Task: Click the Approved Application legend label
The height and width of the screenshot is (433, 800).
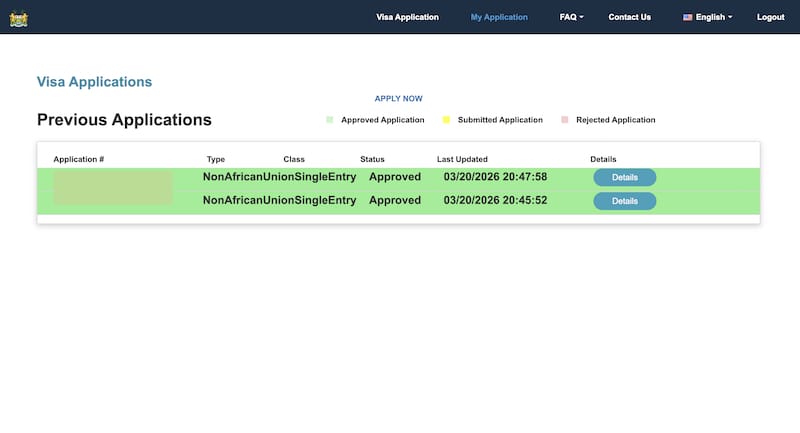Action: pos(383,120)
